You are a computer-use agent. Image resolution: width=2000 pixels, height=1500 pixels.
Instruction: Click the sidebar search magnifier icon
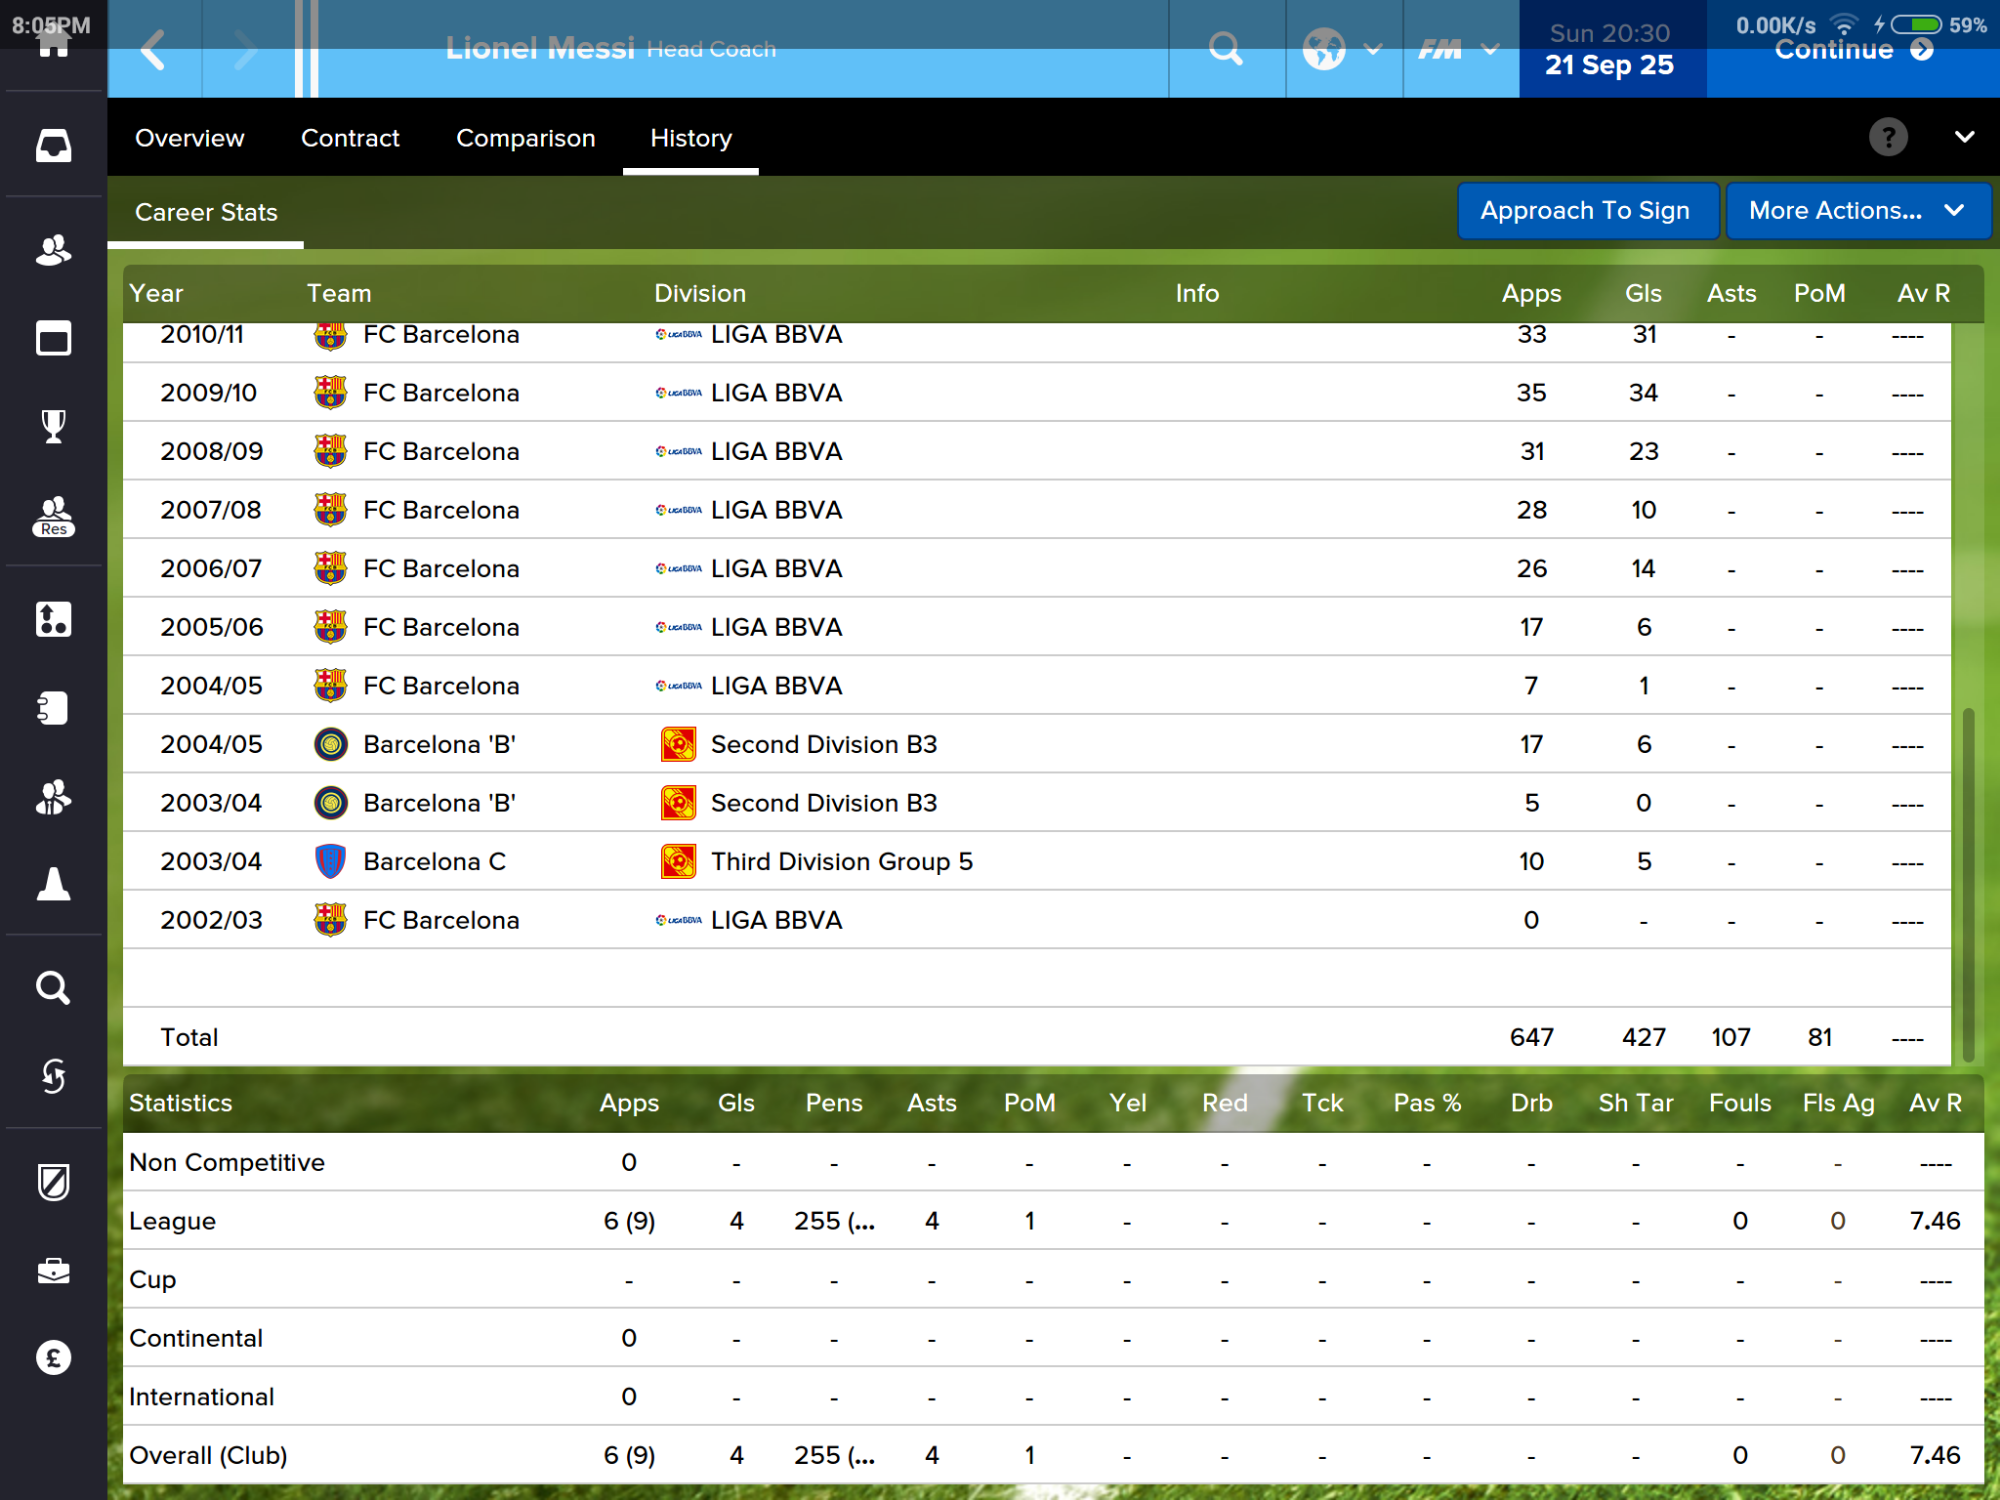pos(53,988)
